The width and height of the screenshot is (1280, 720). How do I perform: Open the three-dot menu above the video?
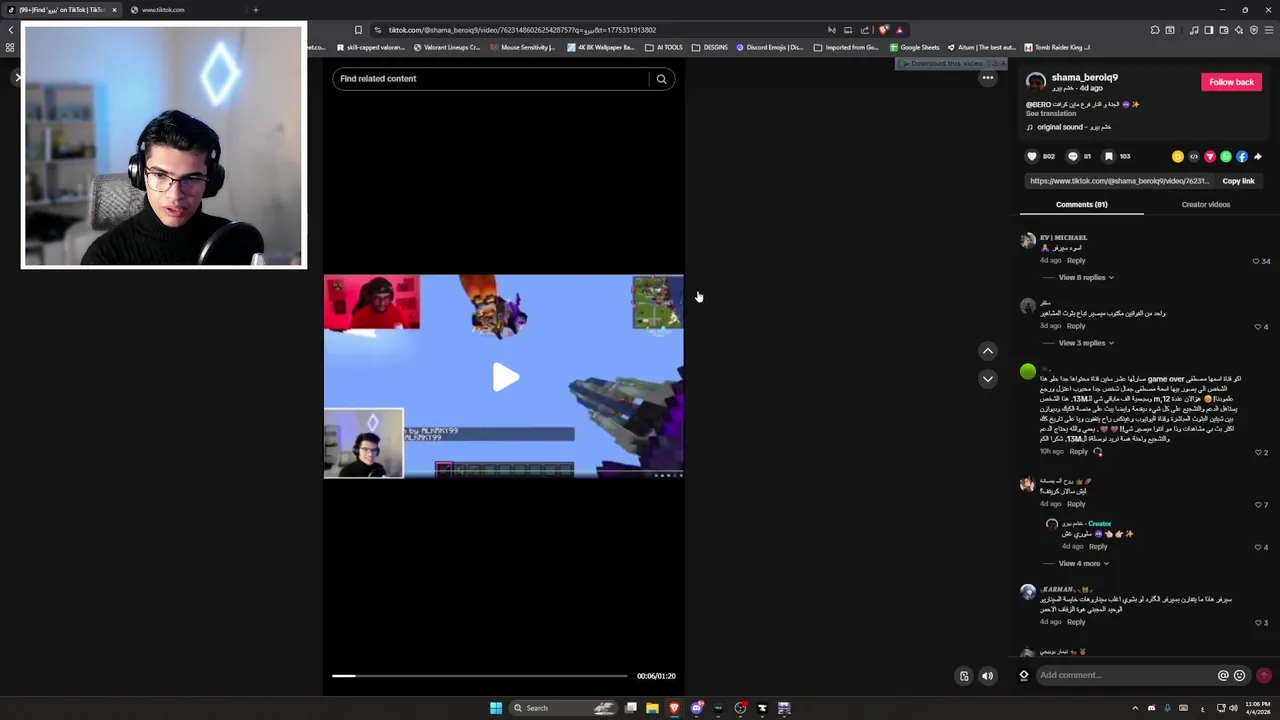987,78
